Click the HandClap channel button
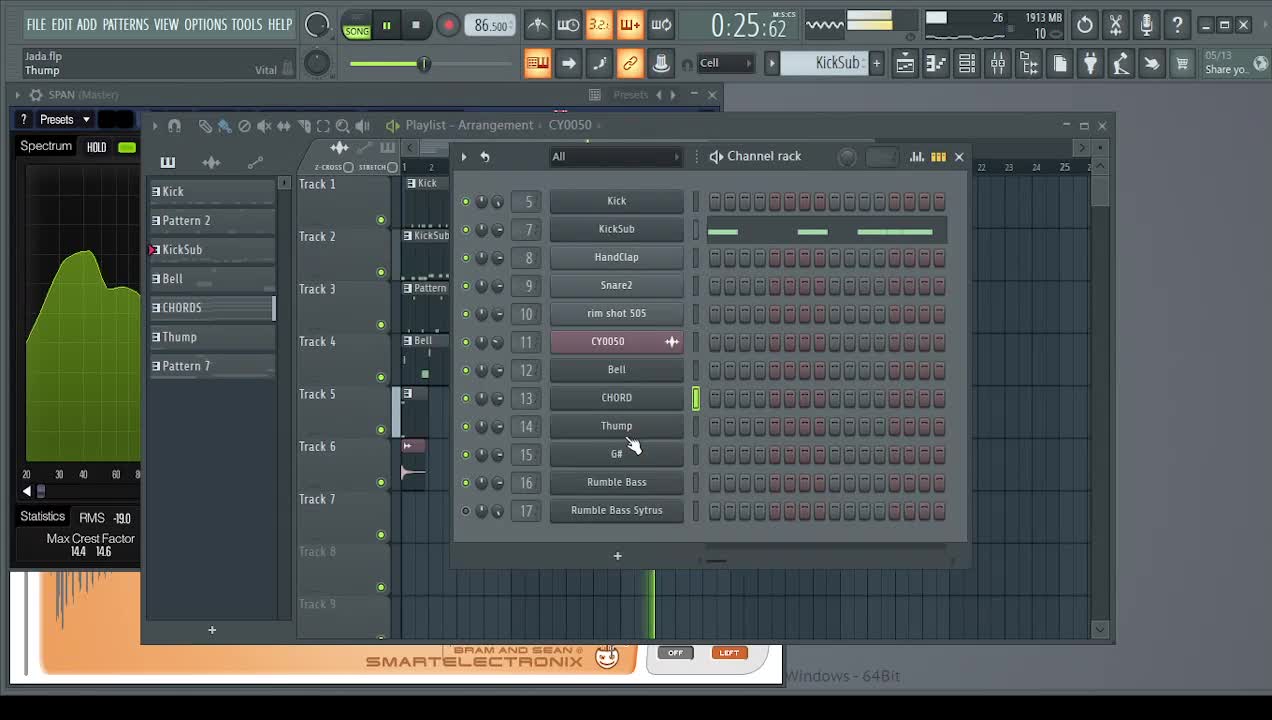Screen dimensions: 1272x720 (x=617, y=257)
